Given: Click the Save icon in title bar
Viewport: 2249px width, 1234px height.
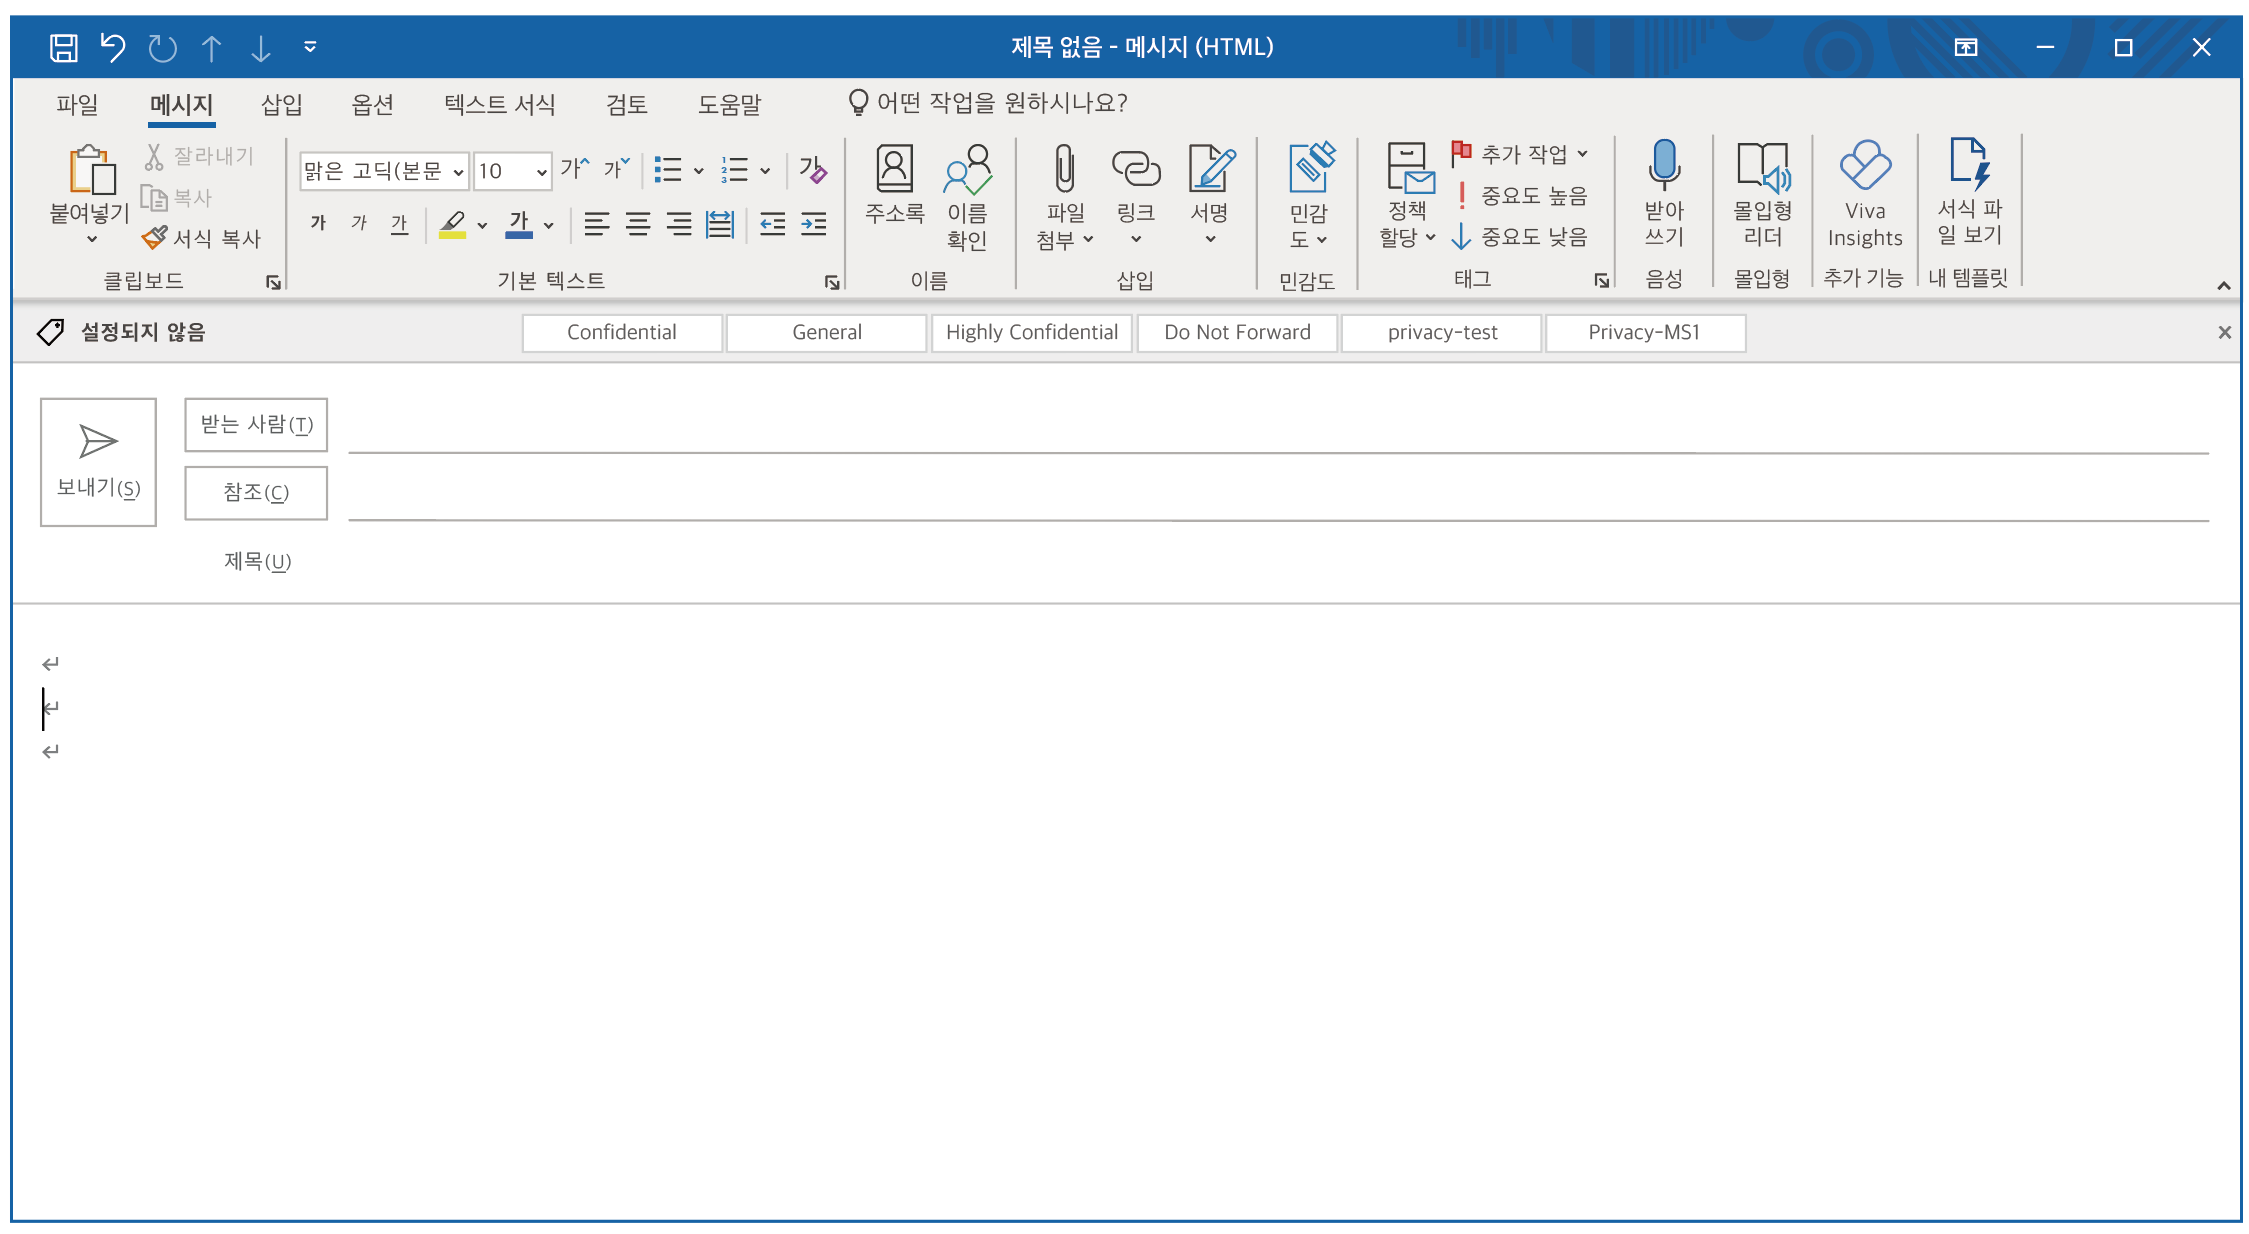Looking at the screenshot, I should tap(64, 47).
